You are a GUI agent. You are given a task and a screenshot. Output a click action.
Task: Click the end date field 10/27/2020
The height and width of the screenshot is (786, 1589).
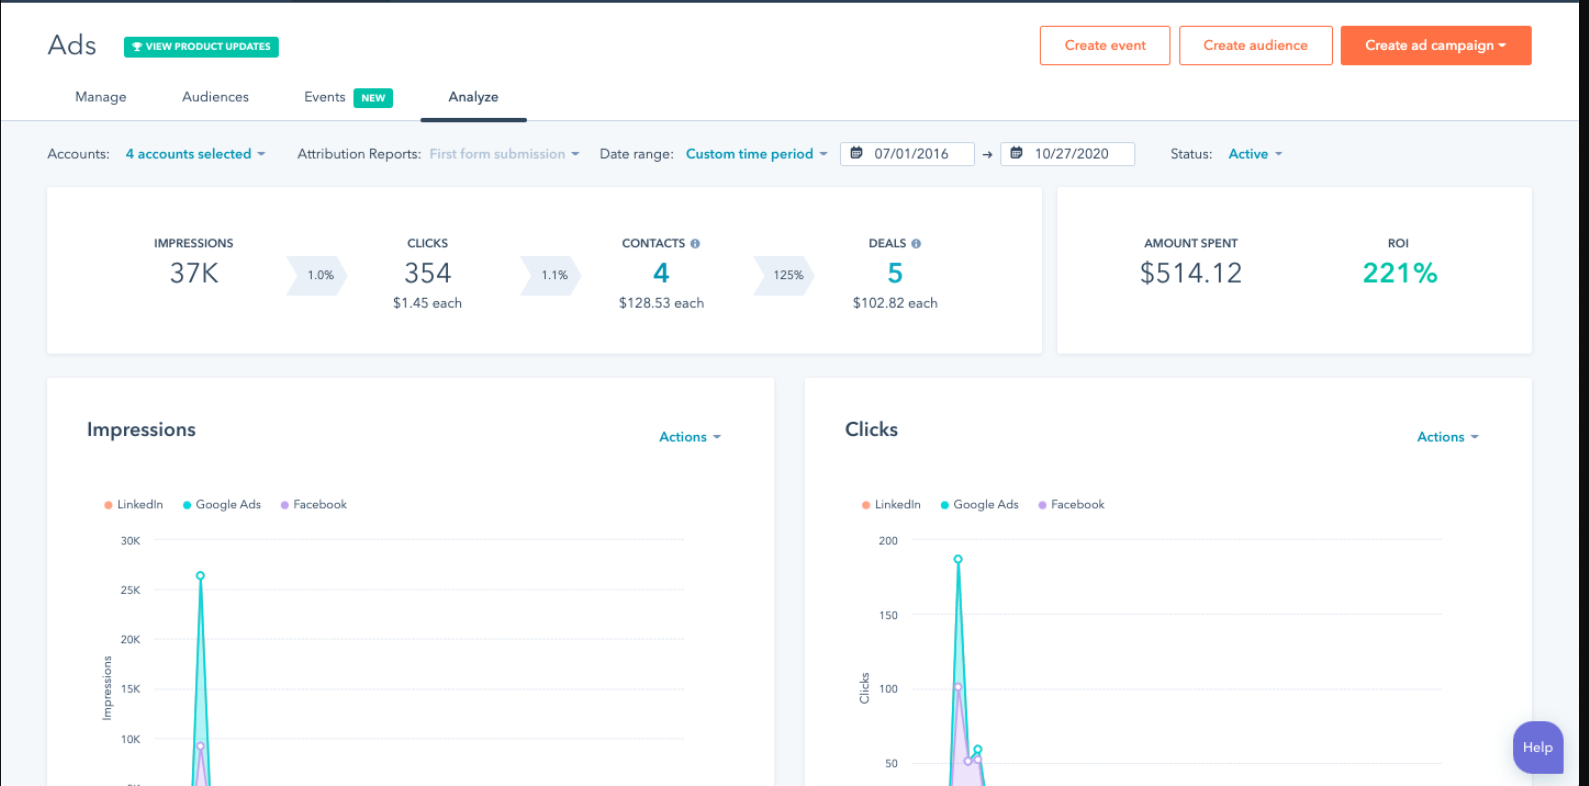(1067, 154)
